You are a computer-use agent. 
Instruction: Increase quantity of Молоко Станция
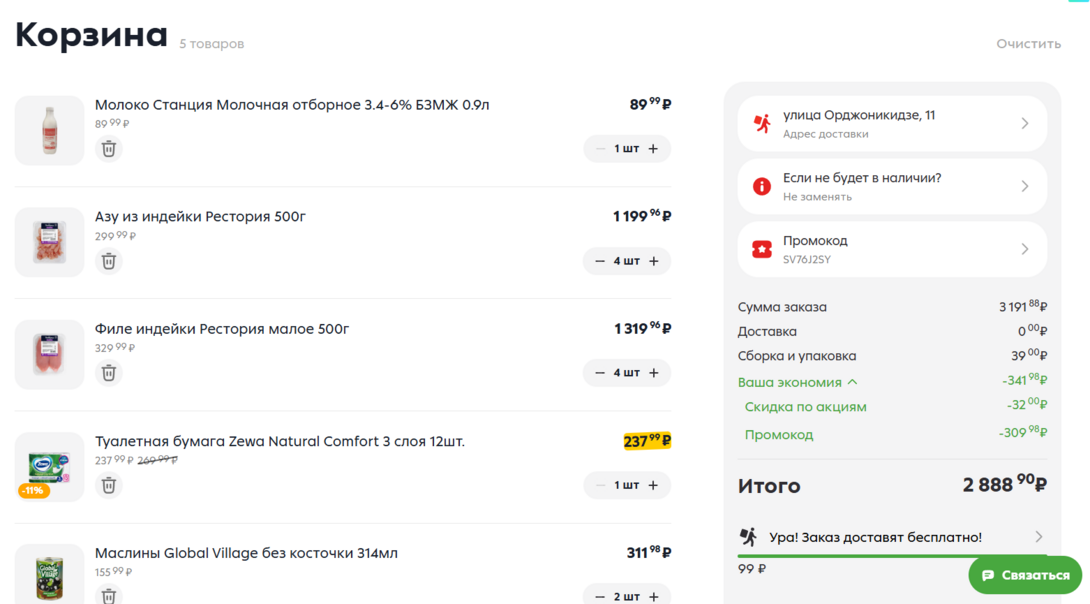[653, 148]
